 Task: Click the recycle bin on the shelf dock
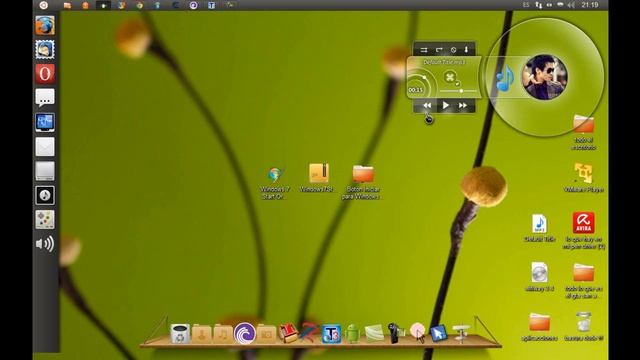coord(180,333)
